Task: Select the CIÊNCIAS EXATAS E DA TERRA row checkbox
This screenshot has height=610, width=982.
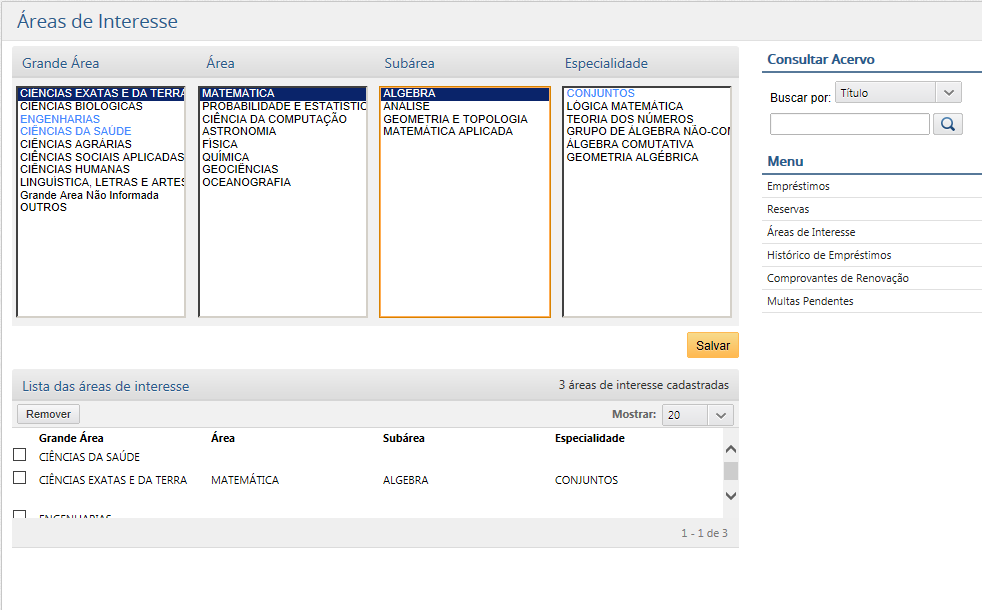Action: pyautogui.click(x=19, y=478)
